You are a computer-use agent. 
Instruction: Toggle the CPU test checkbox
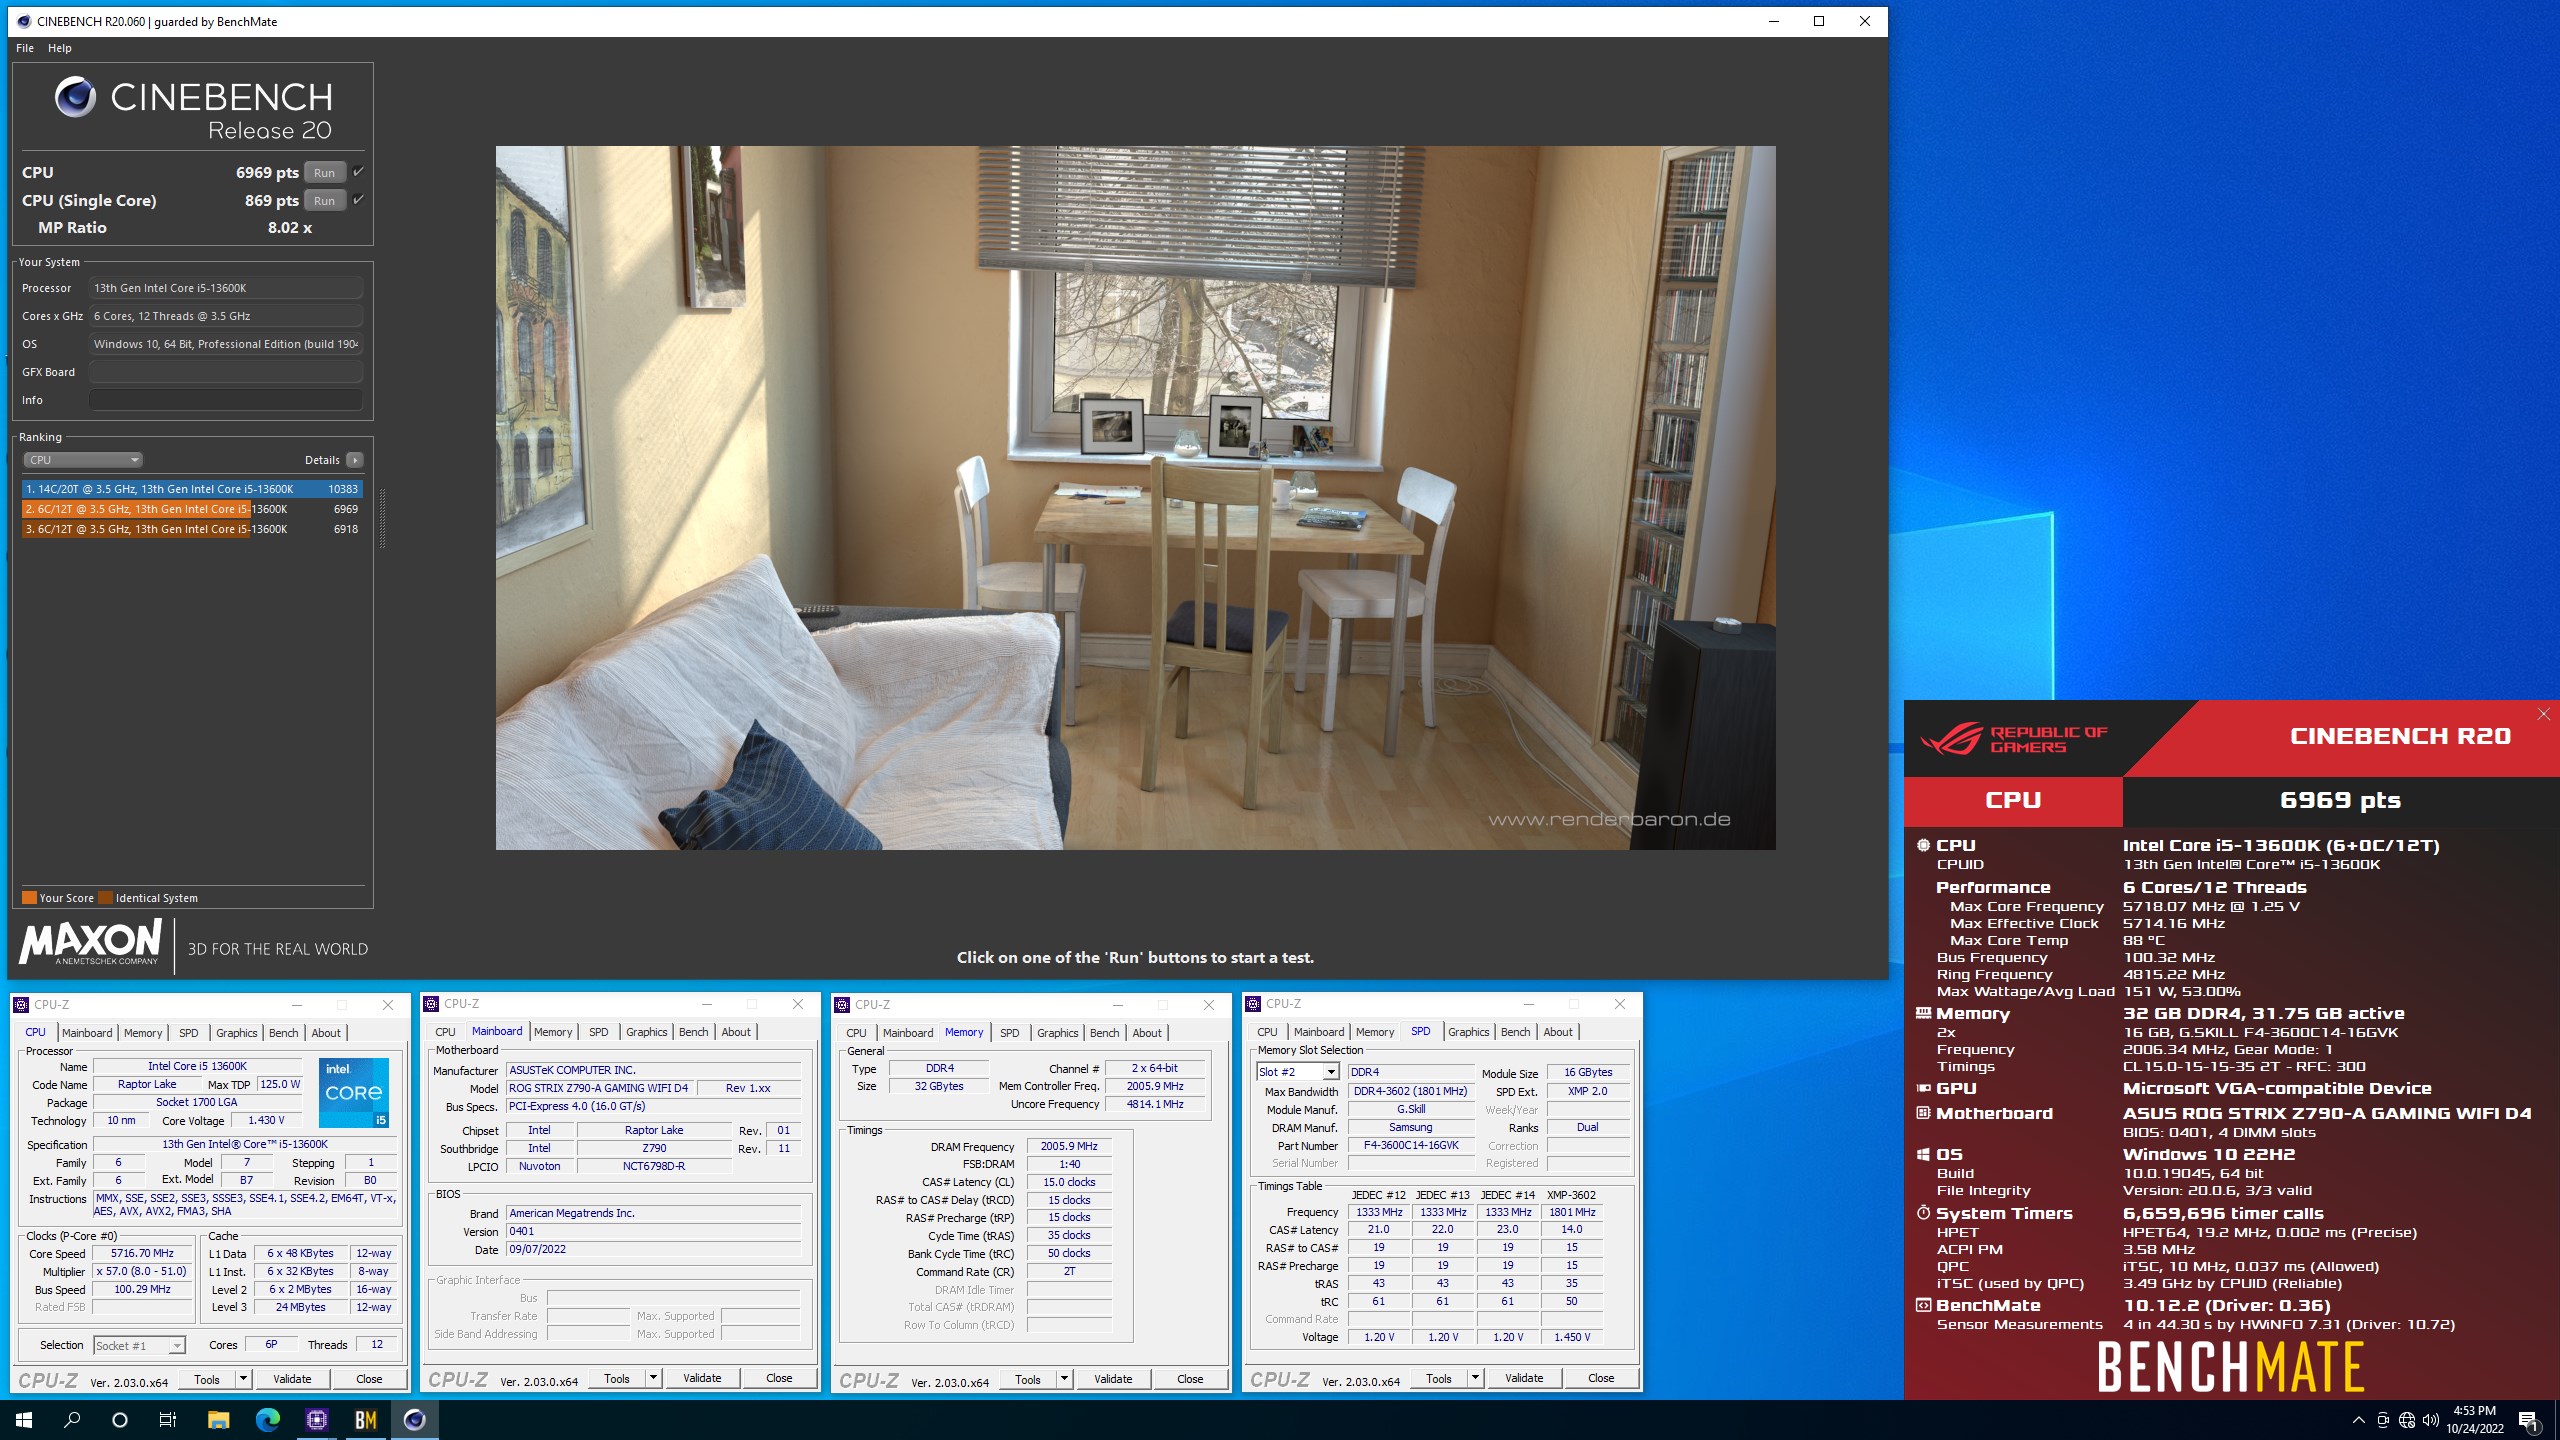point(358,172)
